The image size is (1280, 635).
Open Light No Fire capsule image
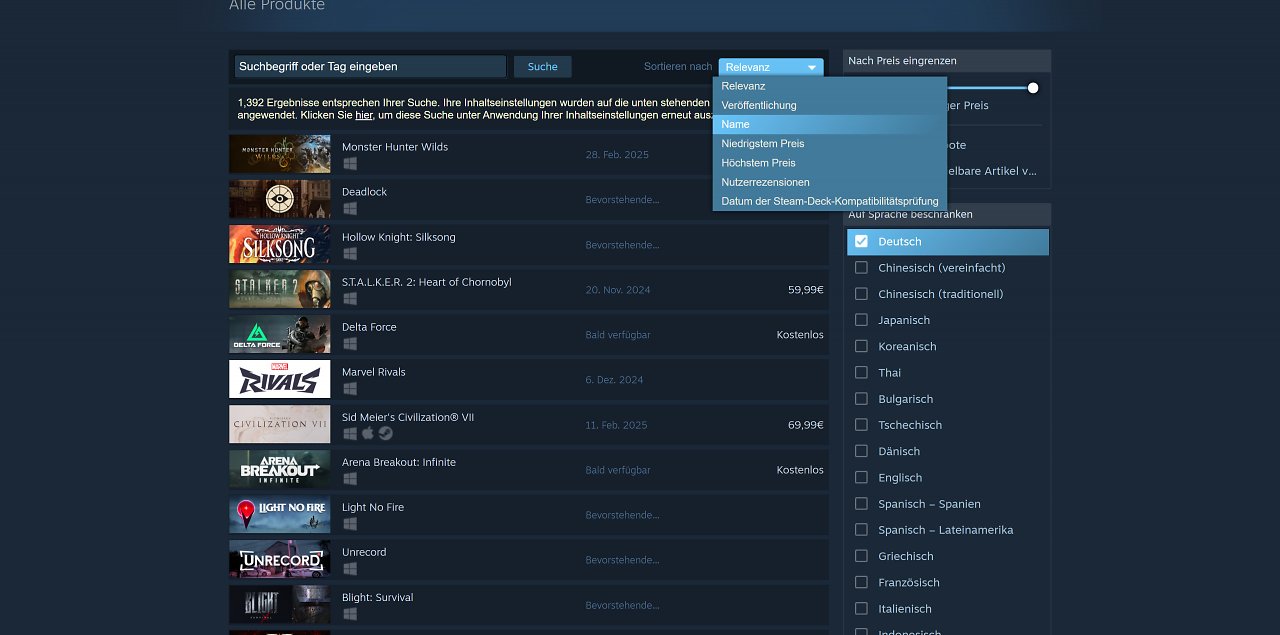pos(279,514)
